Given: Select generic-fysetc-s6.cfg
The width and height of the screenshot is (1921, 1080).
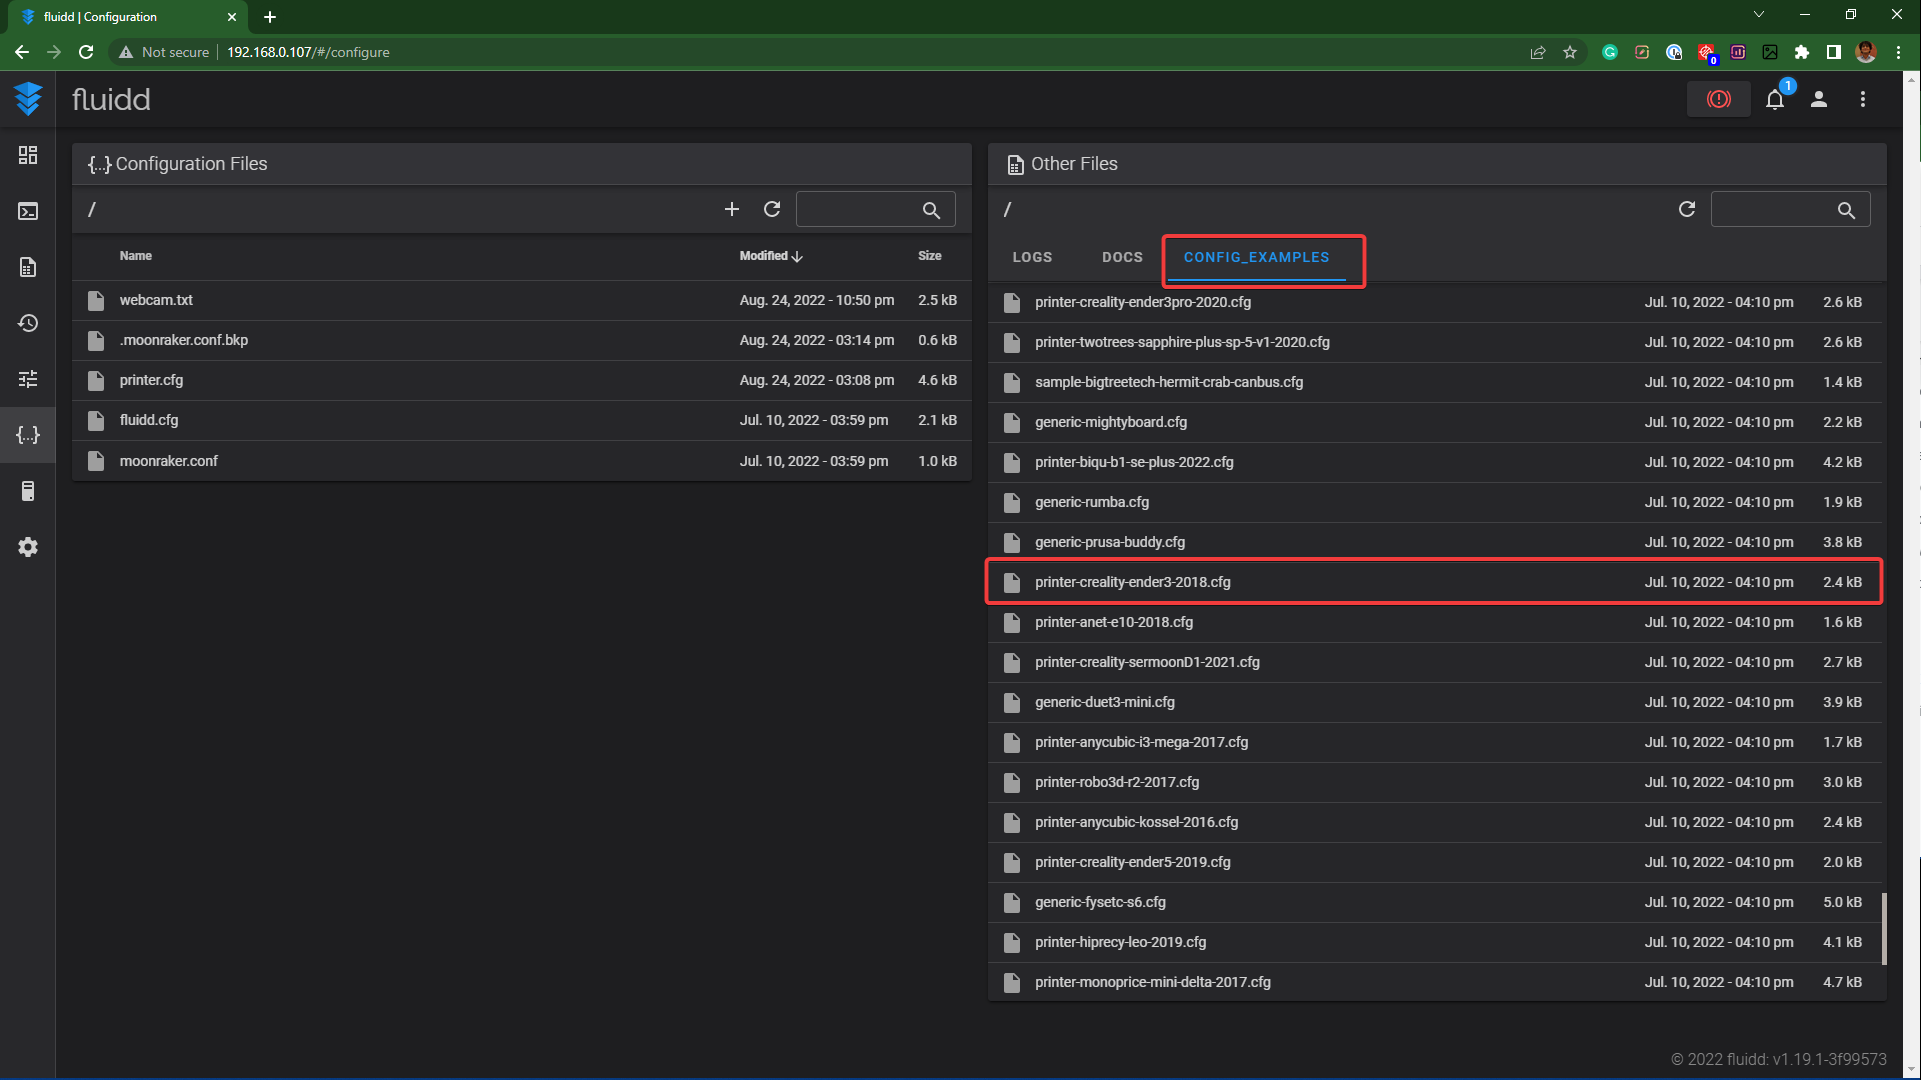Looking at the screenshot, I should coord(1435,902).
